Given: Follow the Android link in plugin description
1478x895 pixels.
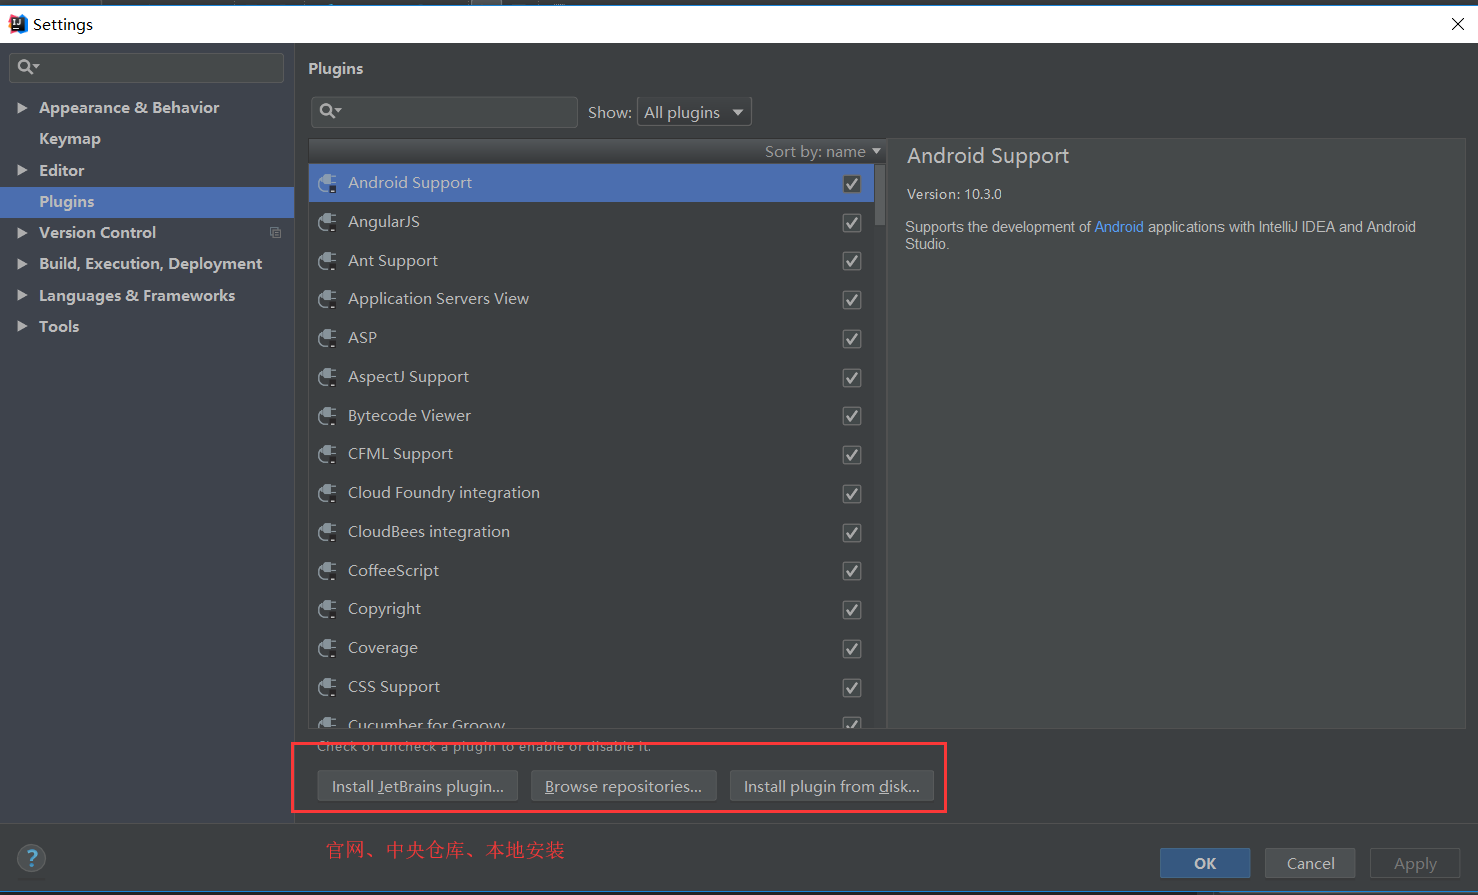Looking at the screenshot, I should click(x=1119, y=227).
